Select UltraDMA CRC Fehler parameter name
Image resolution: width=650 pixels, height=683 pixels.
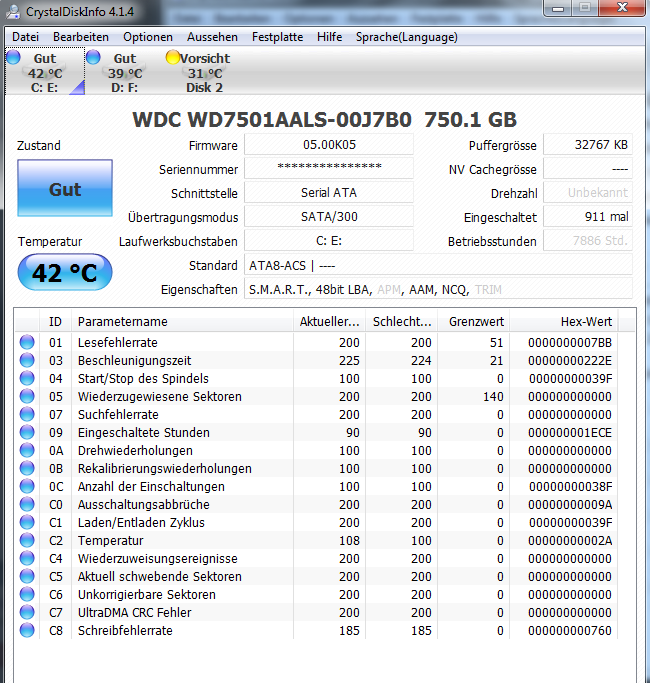pyautogui.click(x=135, y=612)
